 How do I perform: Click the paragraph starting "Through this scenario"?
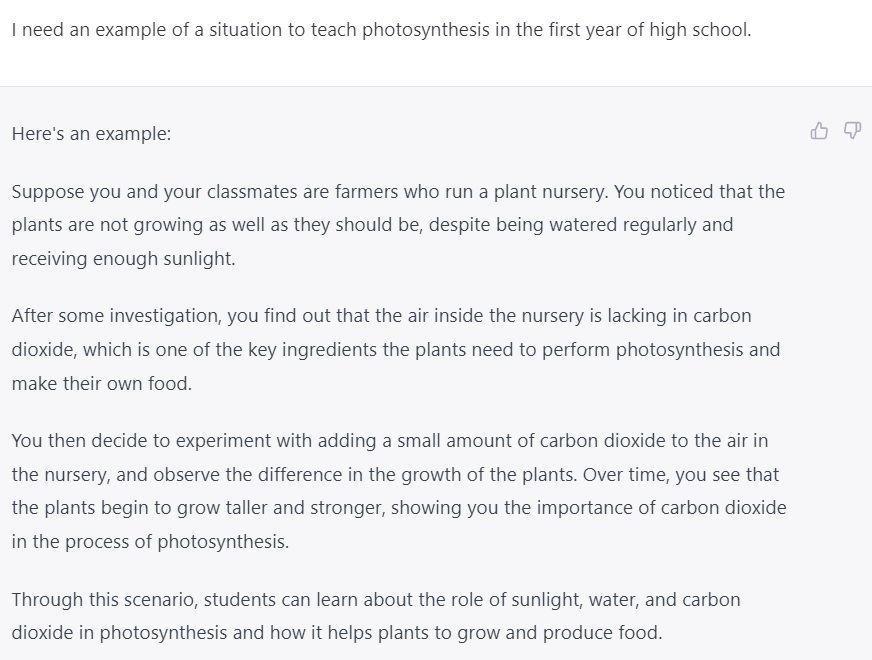point(376,616)
